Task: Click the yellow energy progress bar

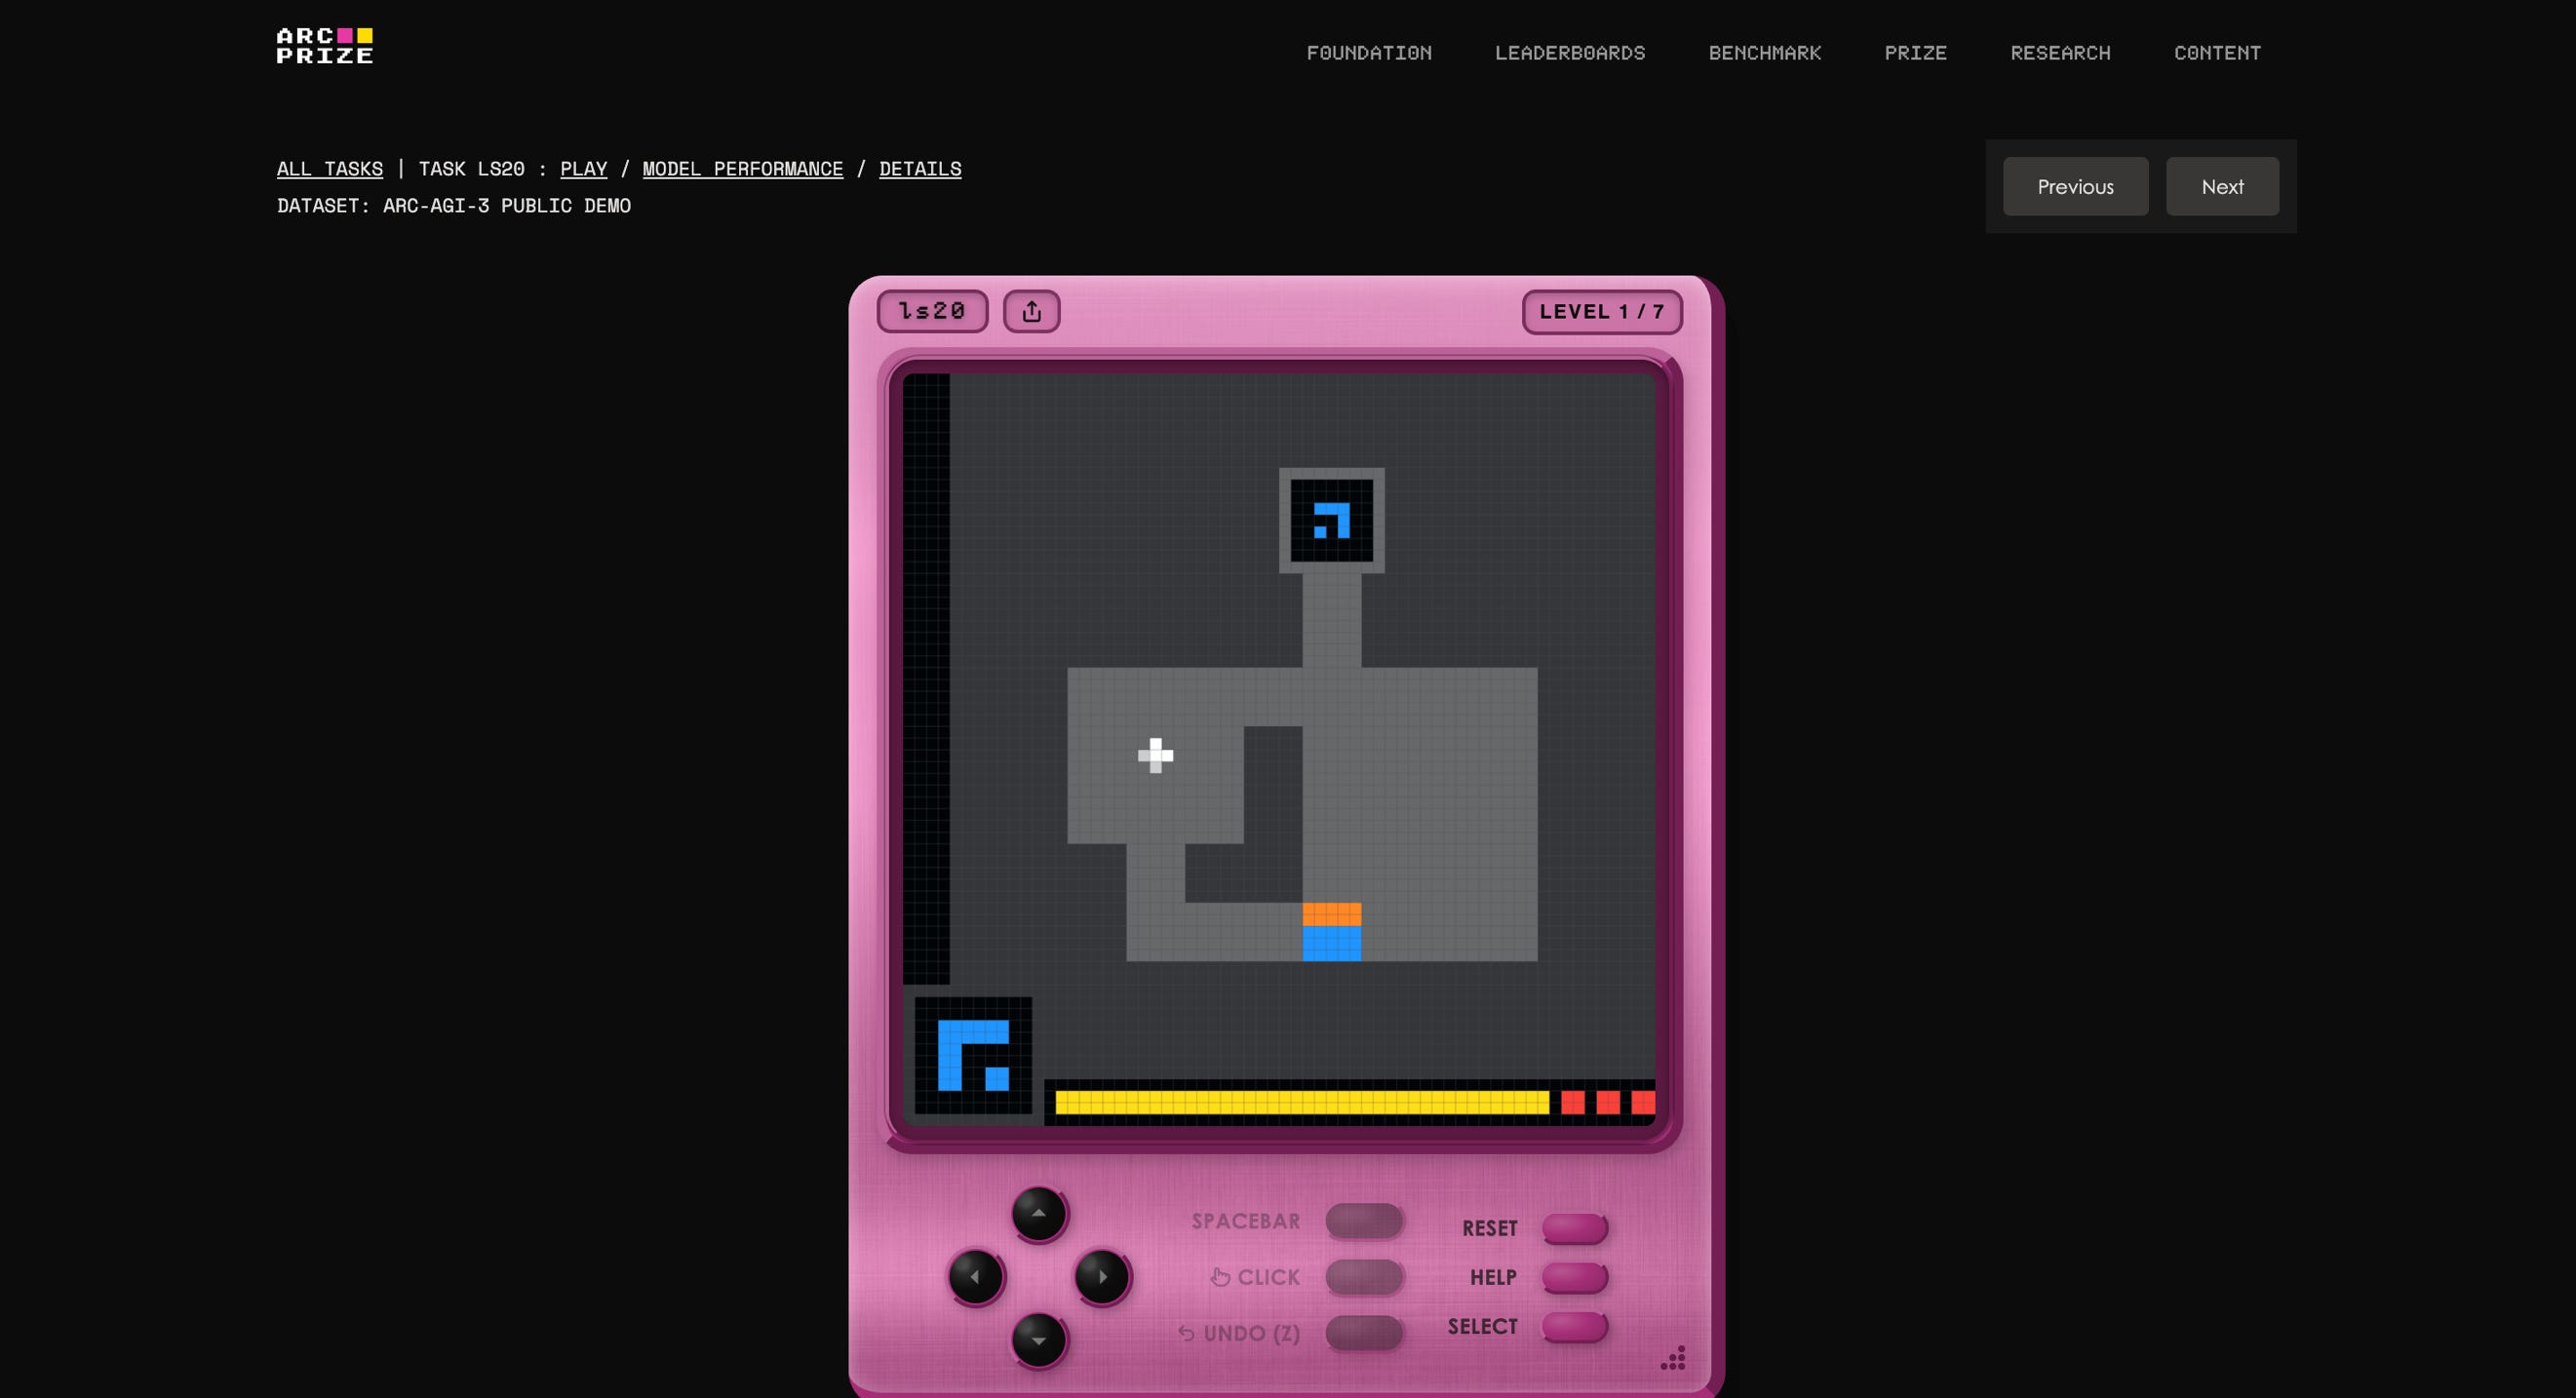Action: coord(1301,1102)
